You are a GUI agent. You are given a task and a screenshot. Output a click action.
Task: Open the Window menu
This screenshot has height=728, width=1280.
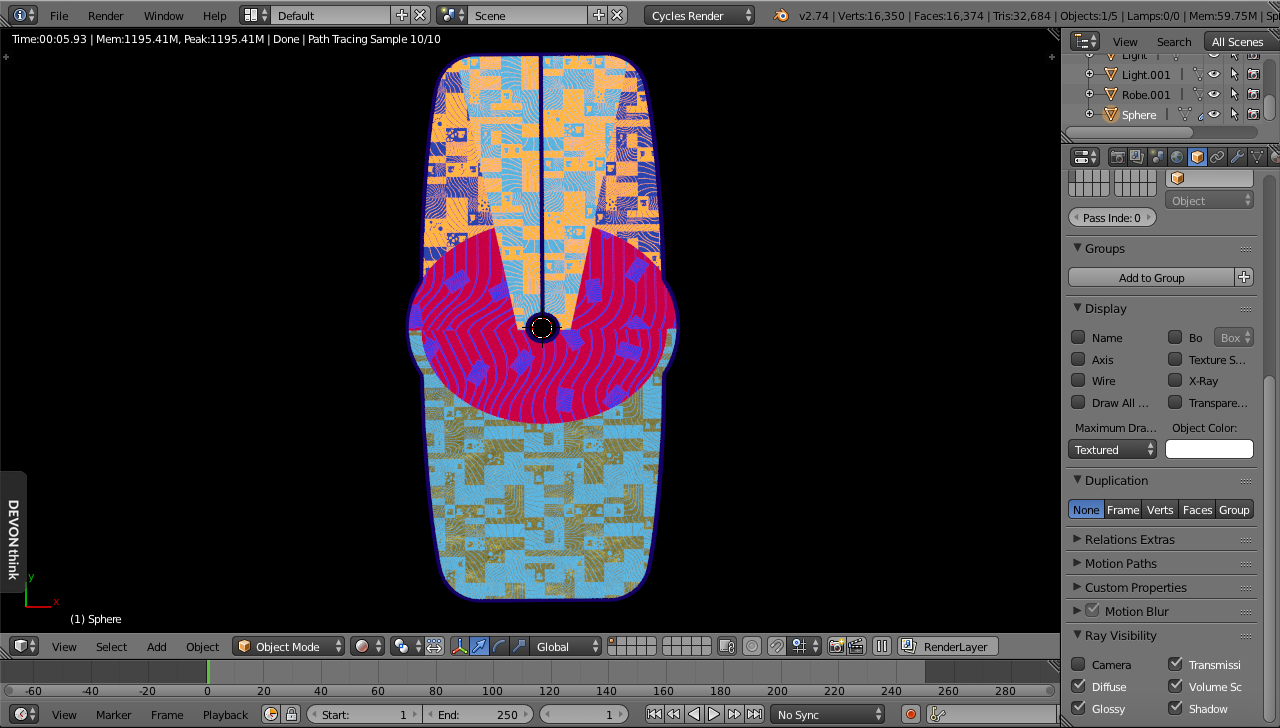coord(163,15)
